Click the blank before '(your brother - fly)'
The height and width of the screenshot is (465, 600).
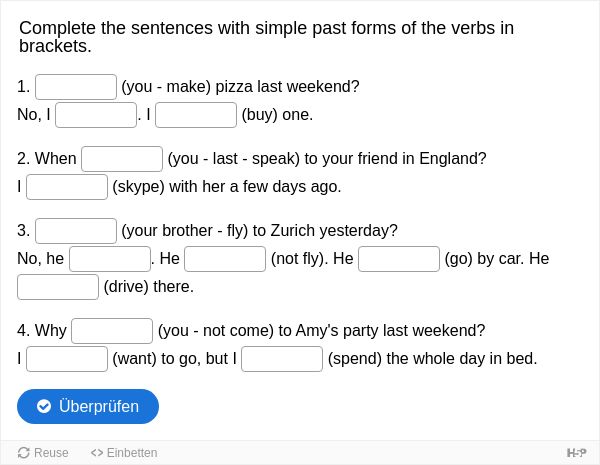(x=76, y=231)
